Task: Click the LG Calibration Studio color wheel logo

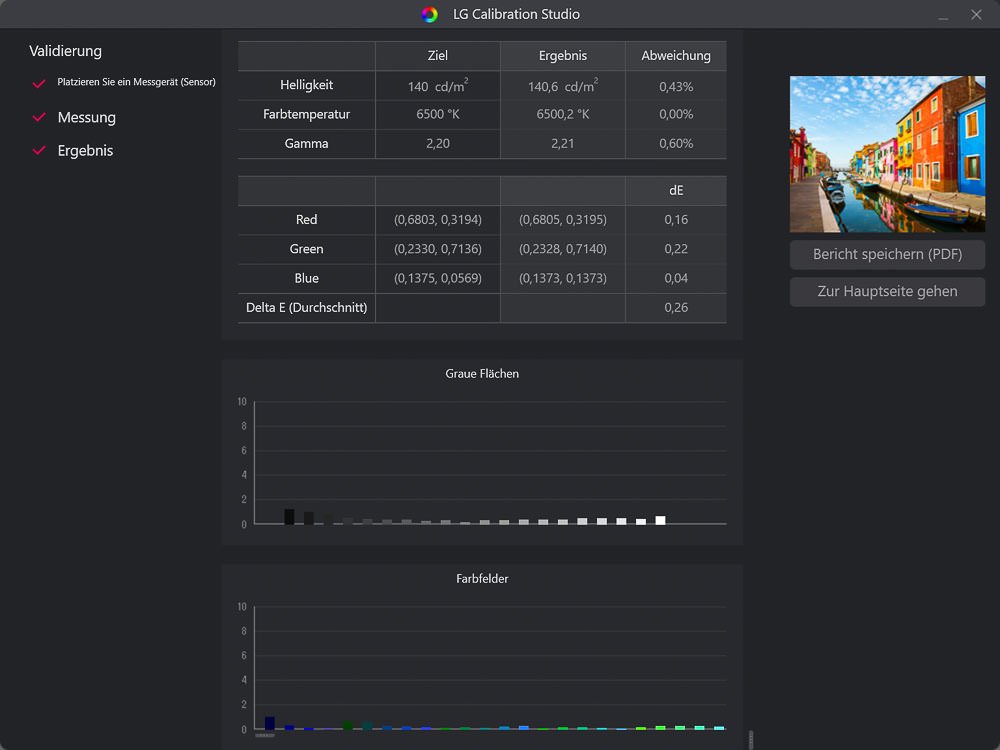Action: point(429,14)
